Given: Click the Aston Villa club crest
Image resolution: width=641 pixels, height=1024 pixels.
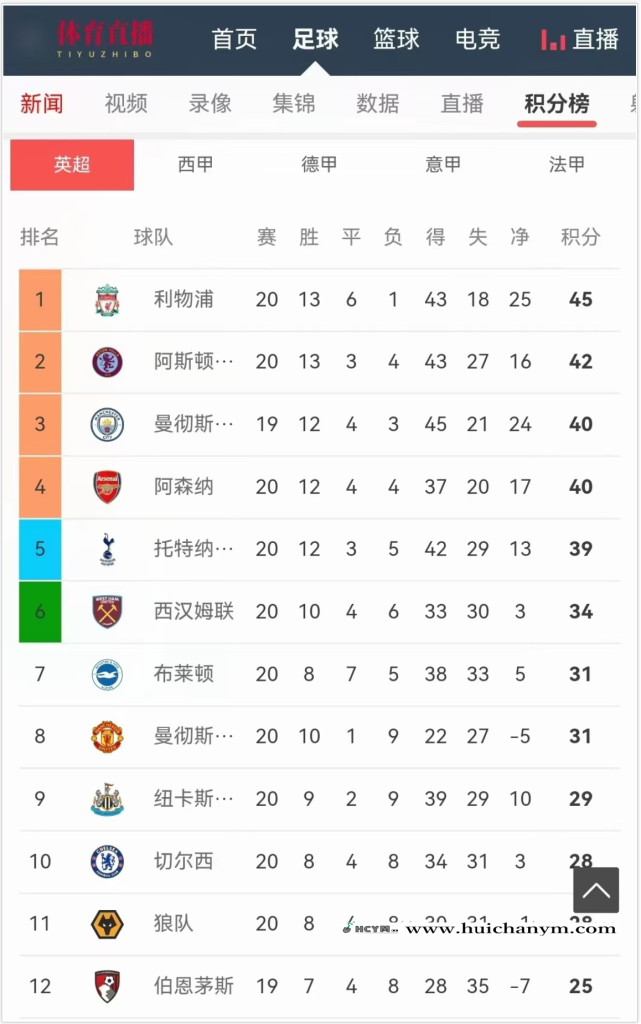Looking at the screenshot, I should (107, 362).
